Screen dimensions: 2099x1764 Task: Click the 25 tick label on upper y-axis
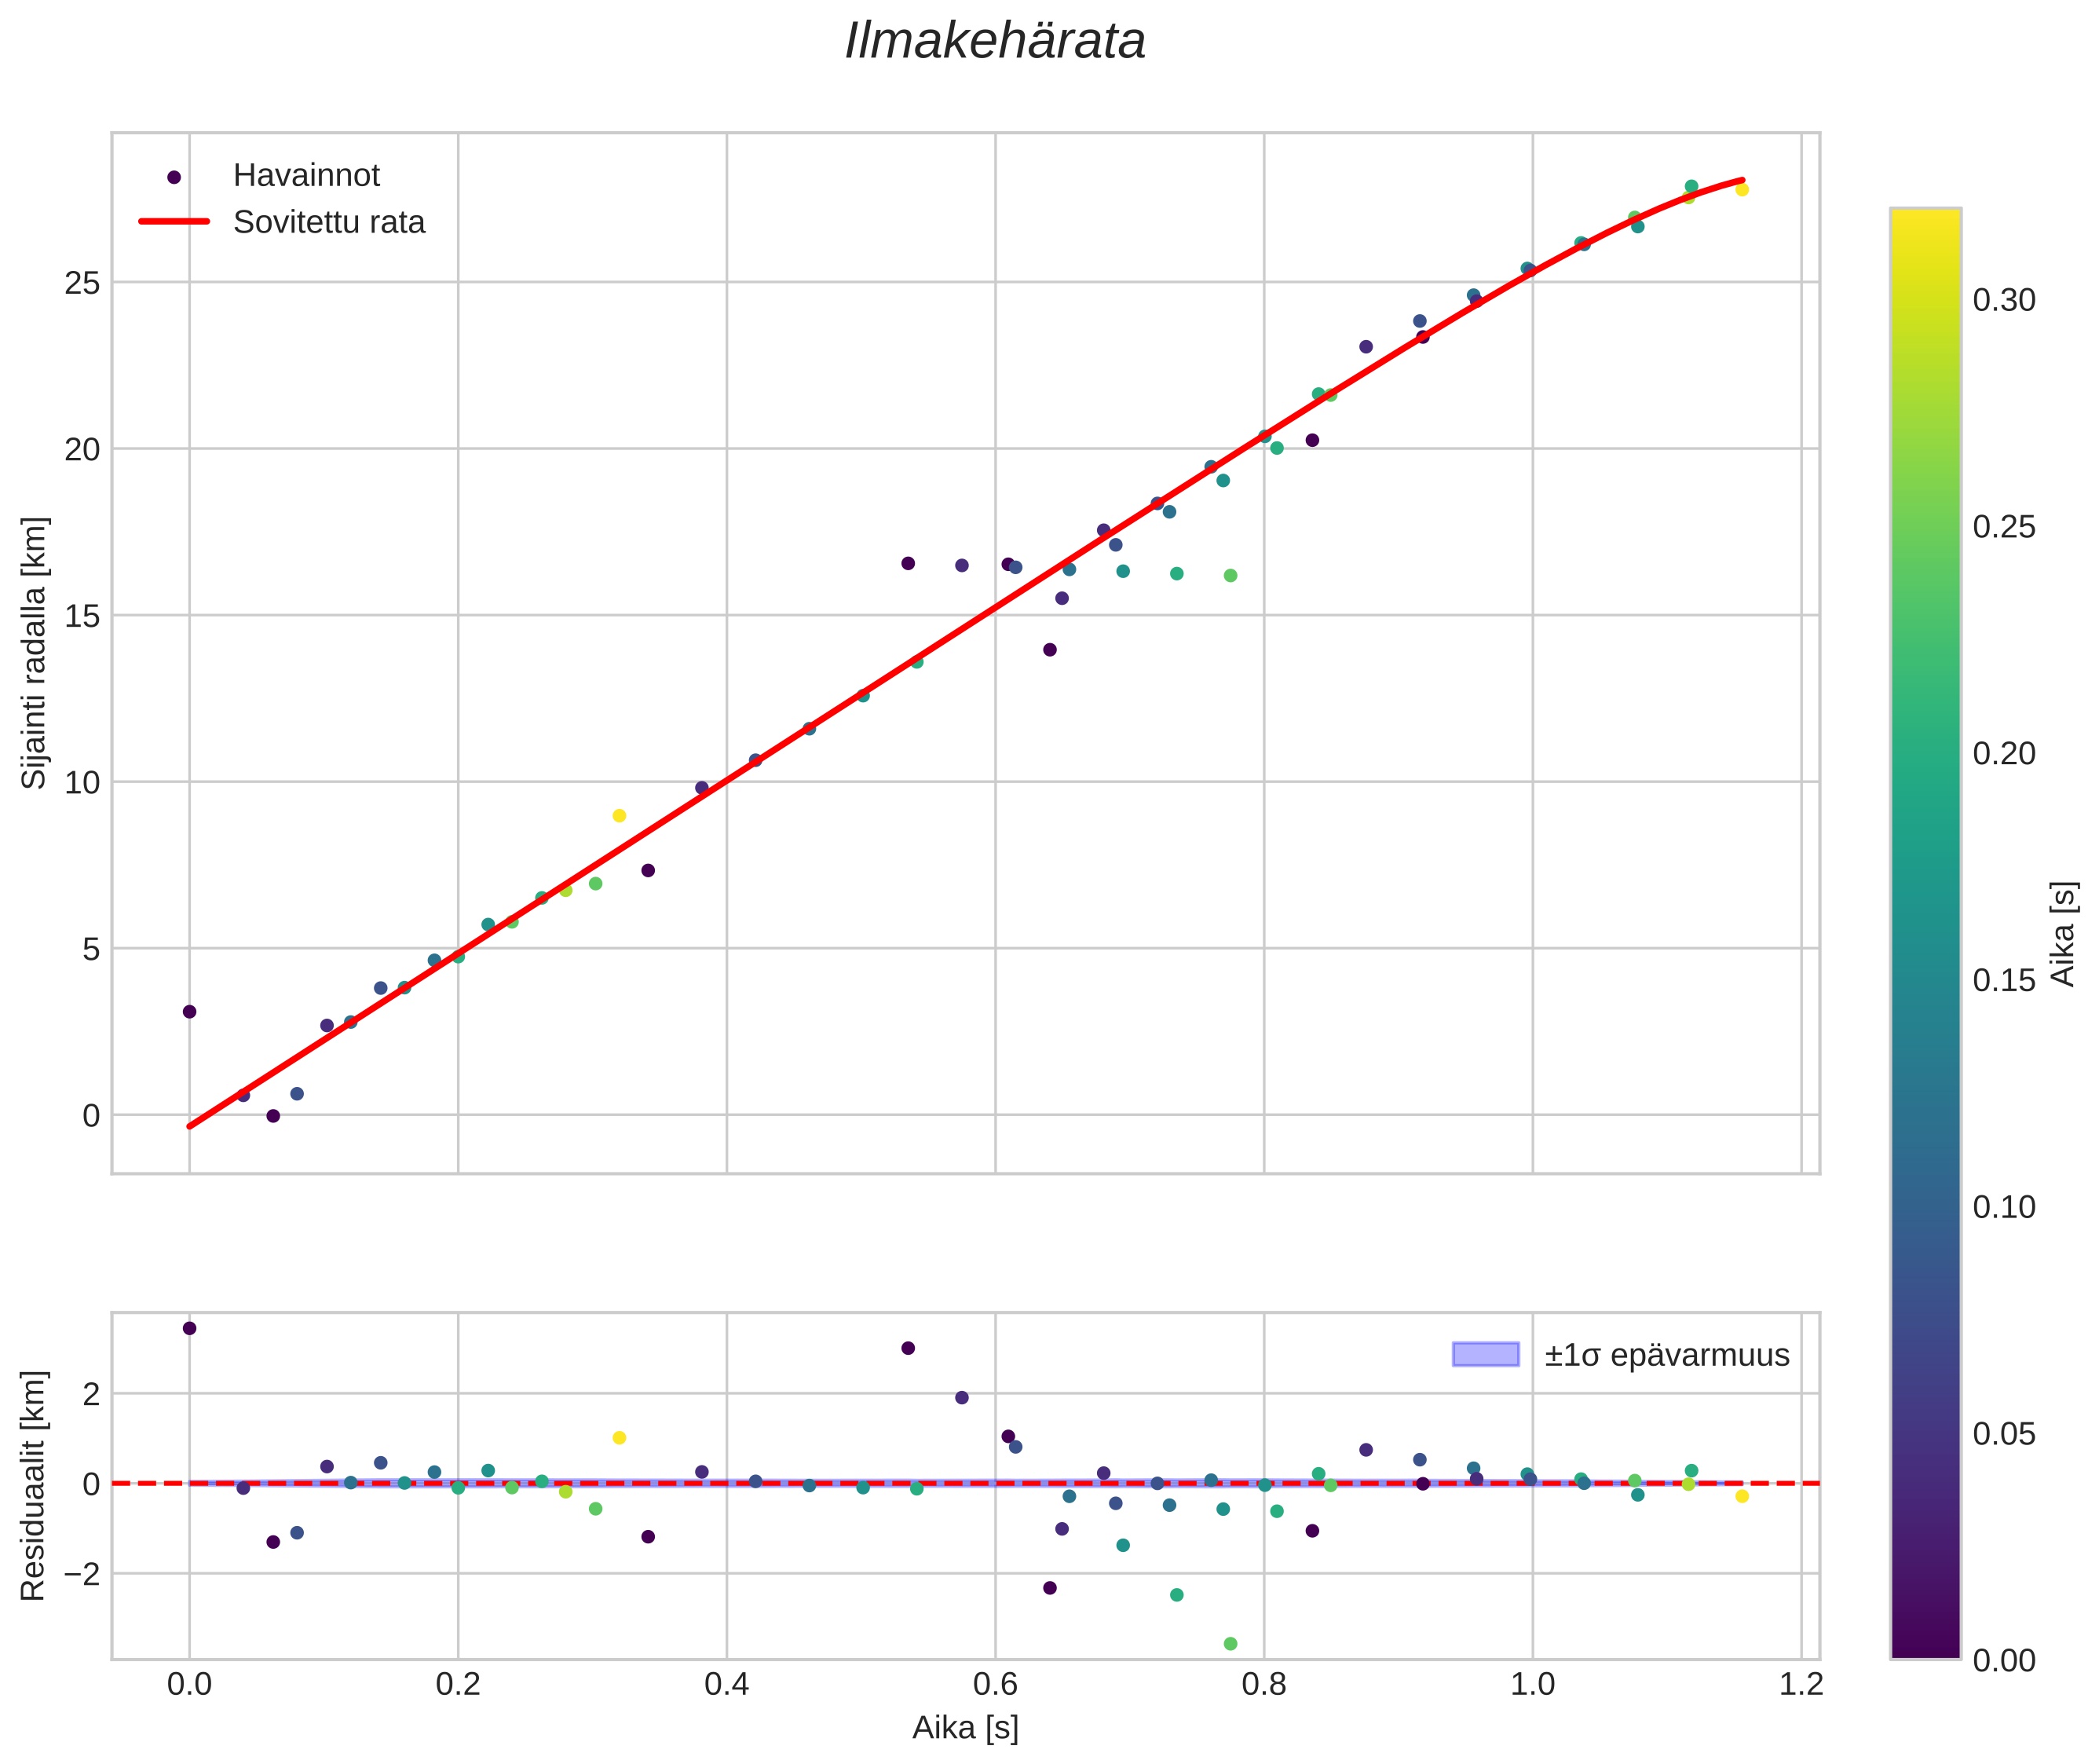[83, 284]
